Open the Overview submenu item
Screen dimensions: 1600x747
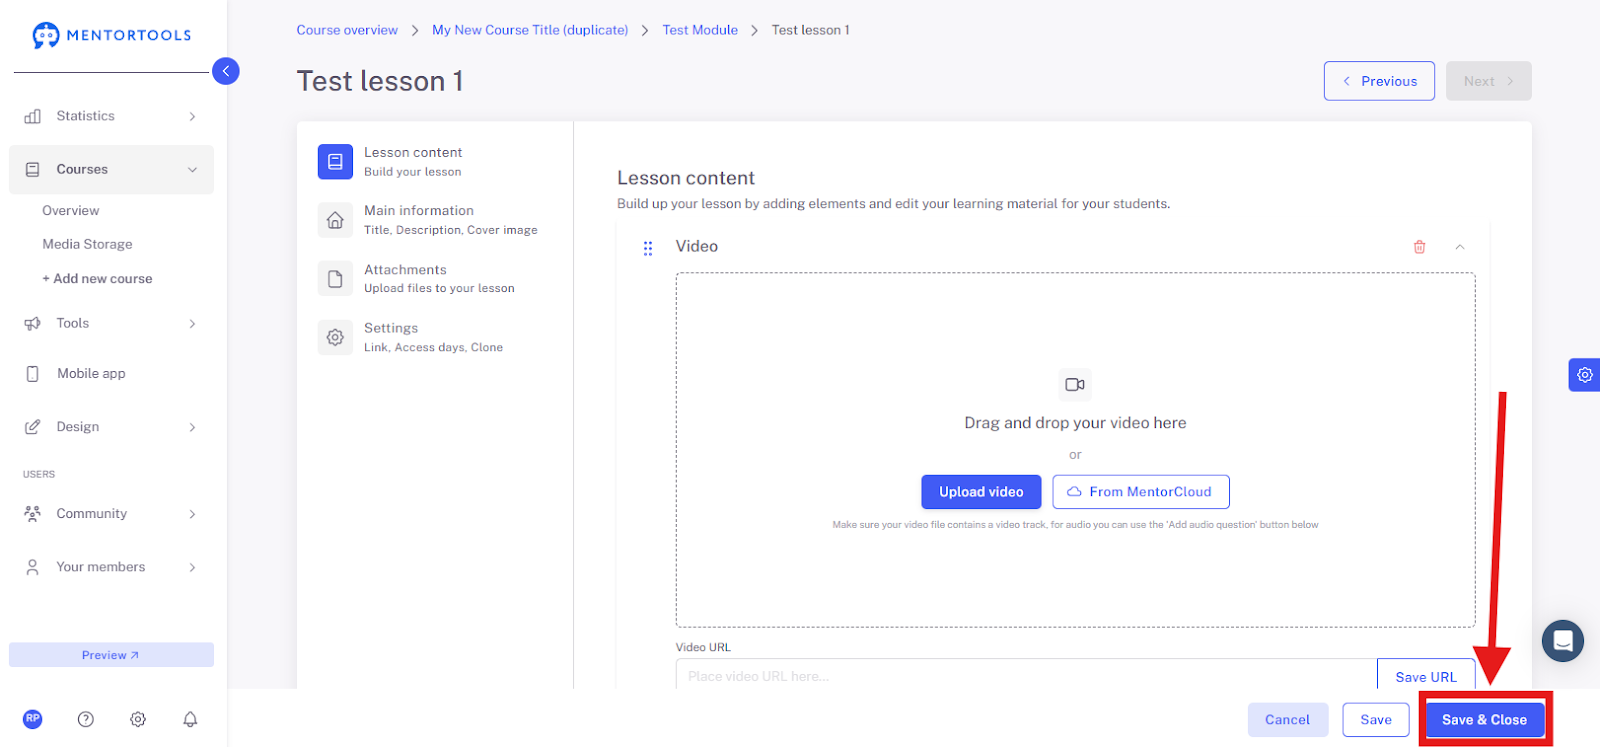[71, 211]
